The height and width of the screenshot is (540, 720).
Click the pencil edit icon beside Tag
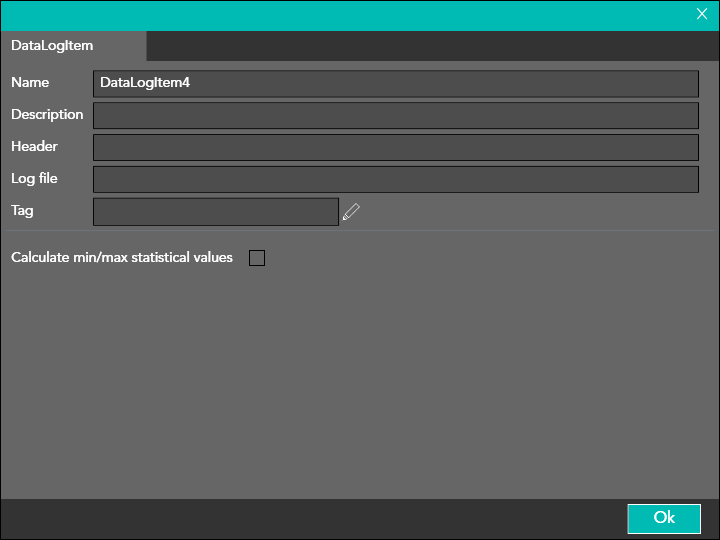351,212
